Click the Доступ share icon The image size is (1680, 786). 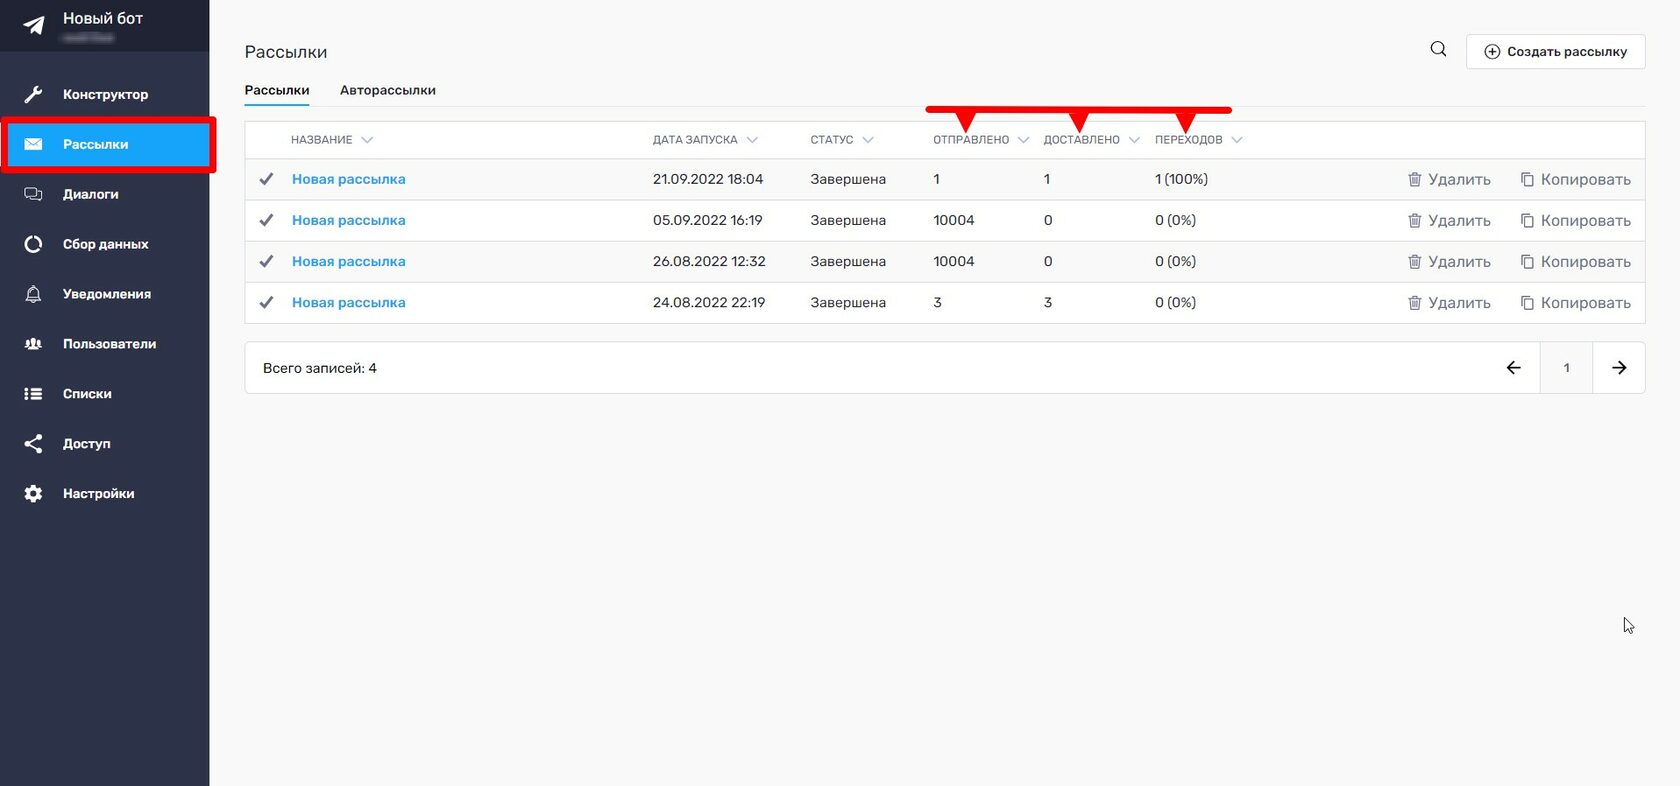(33, 443)
